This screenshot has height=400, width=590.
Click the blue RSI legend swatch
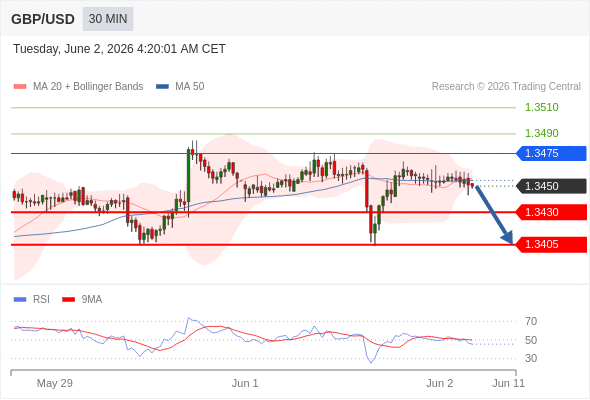[x=20, y=300]
